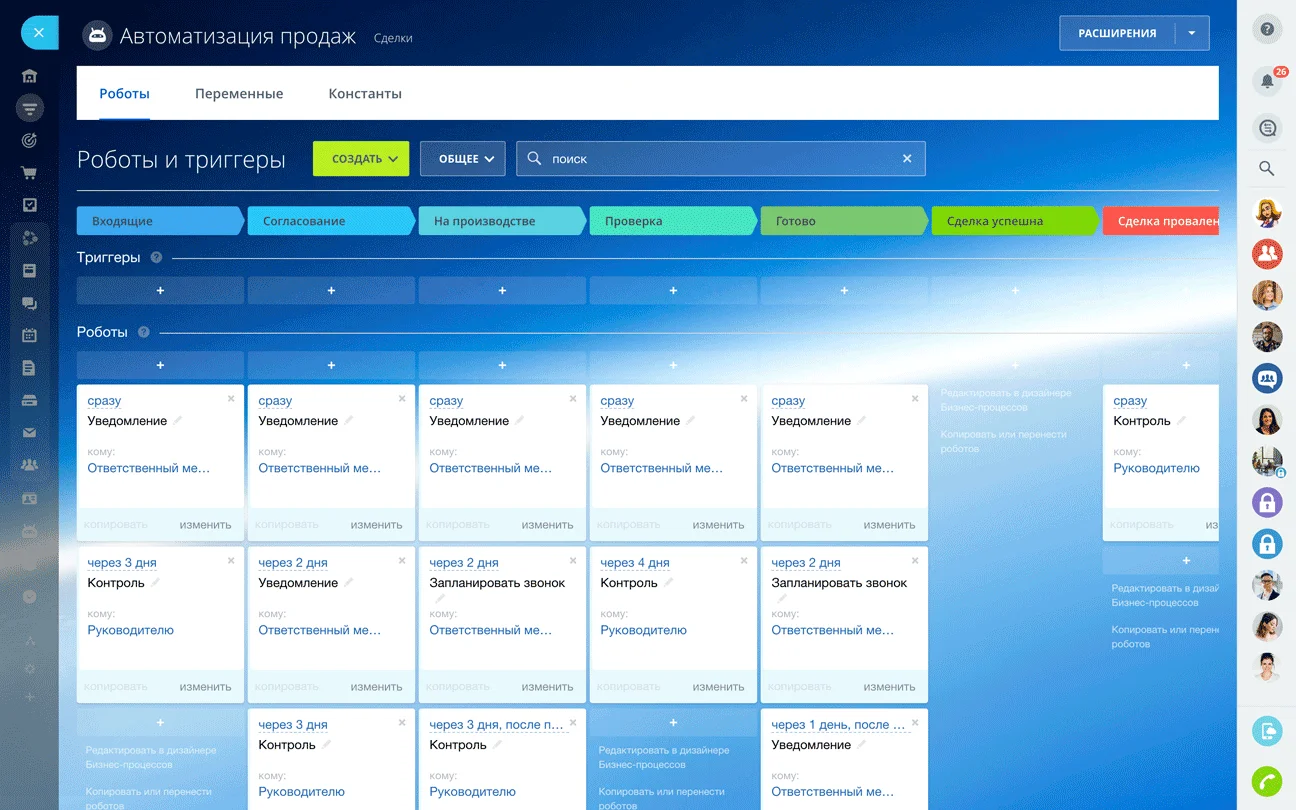Viewport: 1296px width, 810px height.
Task: Click the shopping cart icon in left sidebar
Action: point(29,173)
